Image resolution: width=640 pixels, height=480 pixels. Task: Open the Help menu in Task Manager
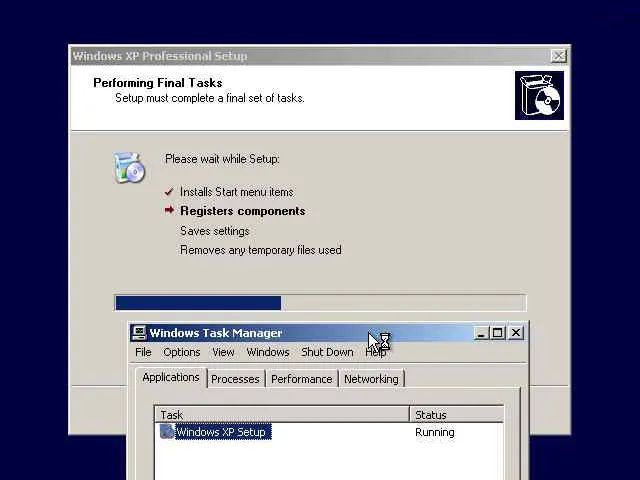tap(376, 352)
